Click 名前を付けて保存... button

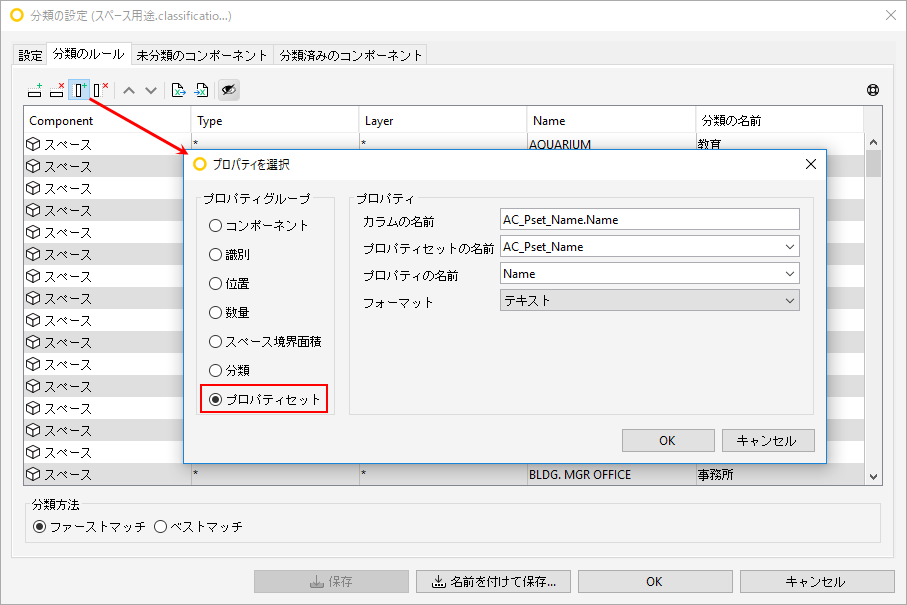(493, 581)
